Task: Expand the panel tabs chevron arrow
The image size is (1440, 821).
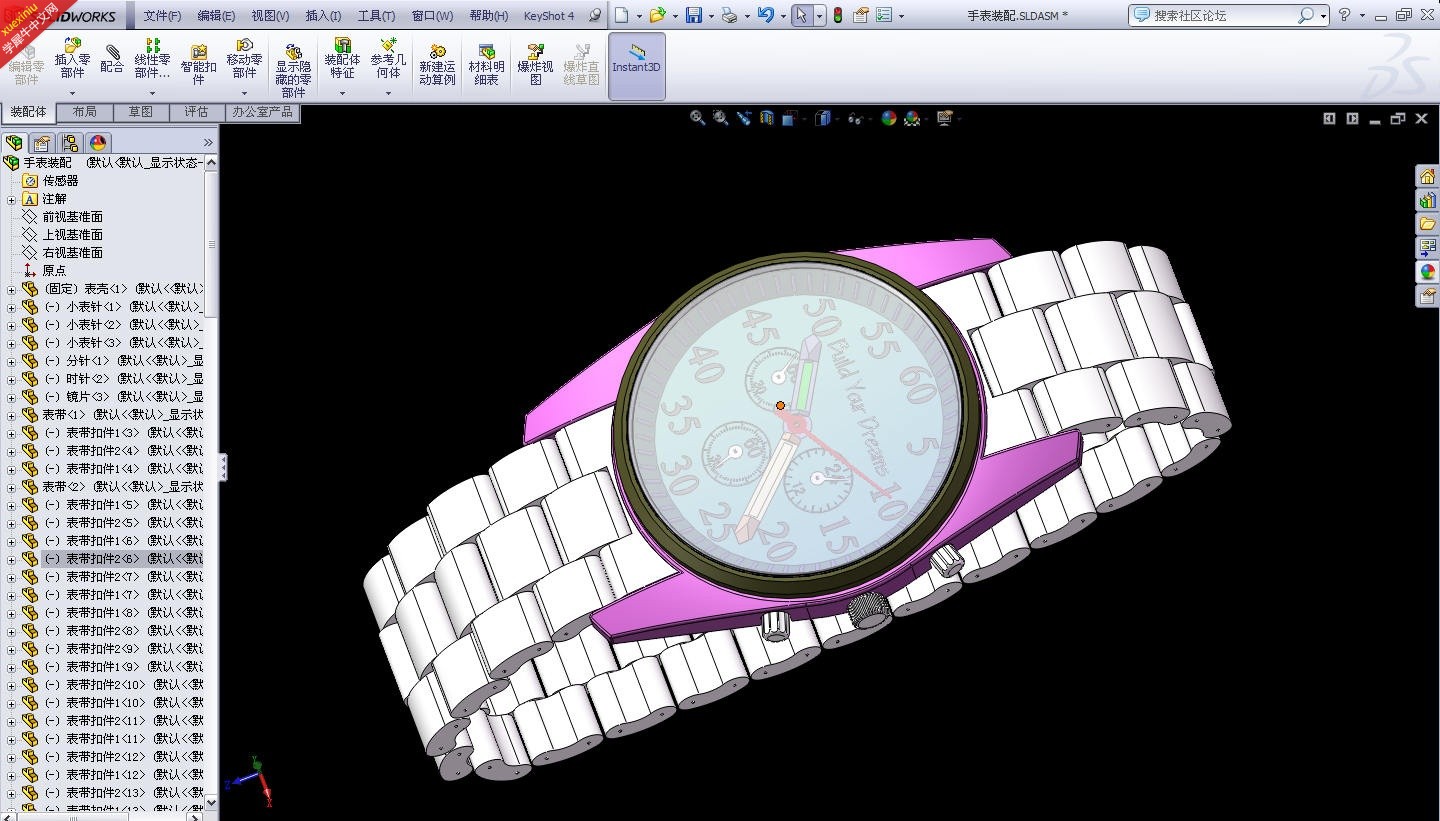Action: 208,142
